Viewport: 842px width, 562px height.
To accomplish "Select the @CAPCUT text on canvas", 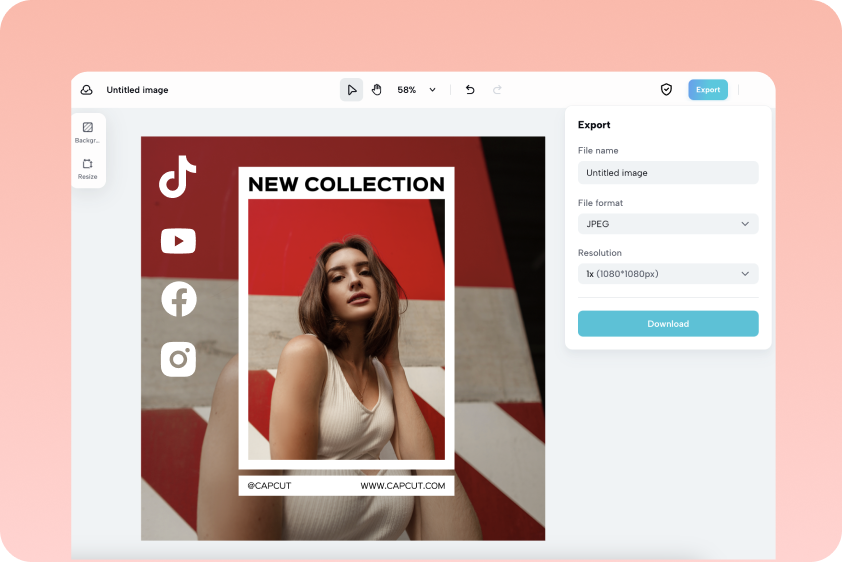I will point(269,486).
